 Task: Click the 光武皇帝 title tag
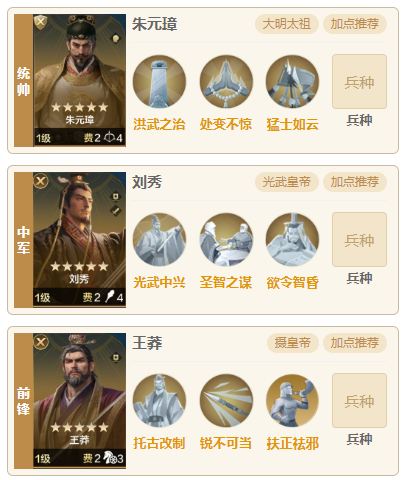(x=287, y=182)
